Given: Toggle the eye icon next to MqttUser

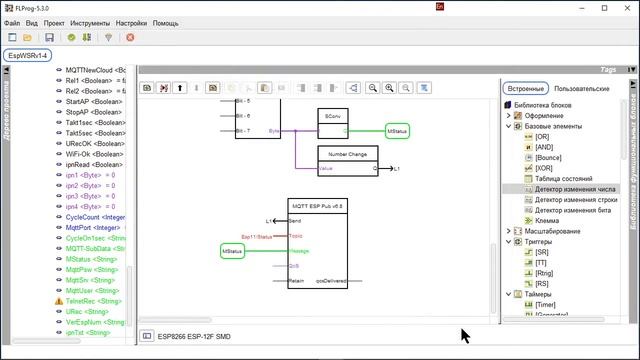Looking at the screenshot, I should coord(59,291).
